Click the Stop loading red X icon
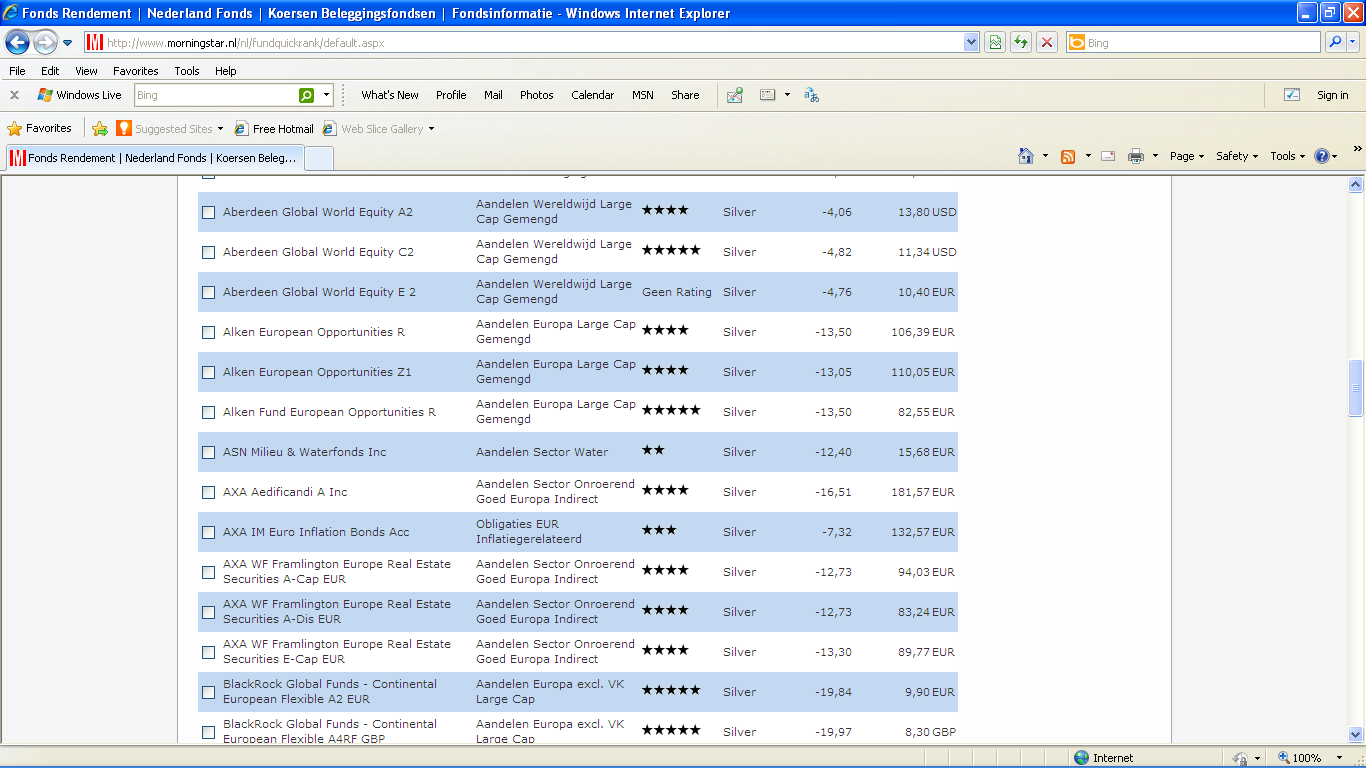The height and width of the screenshot is (768, 1366). pos(1047,42)
